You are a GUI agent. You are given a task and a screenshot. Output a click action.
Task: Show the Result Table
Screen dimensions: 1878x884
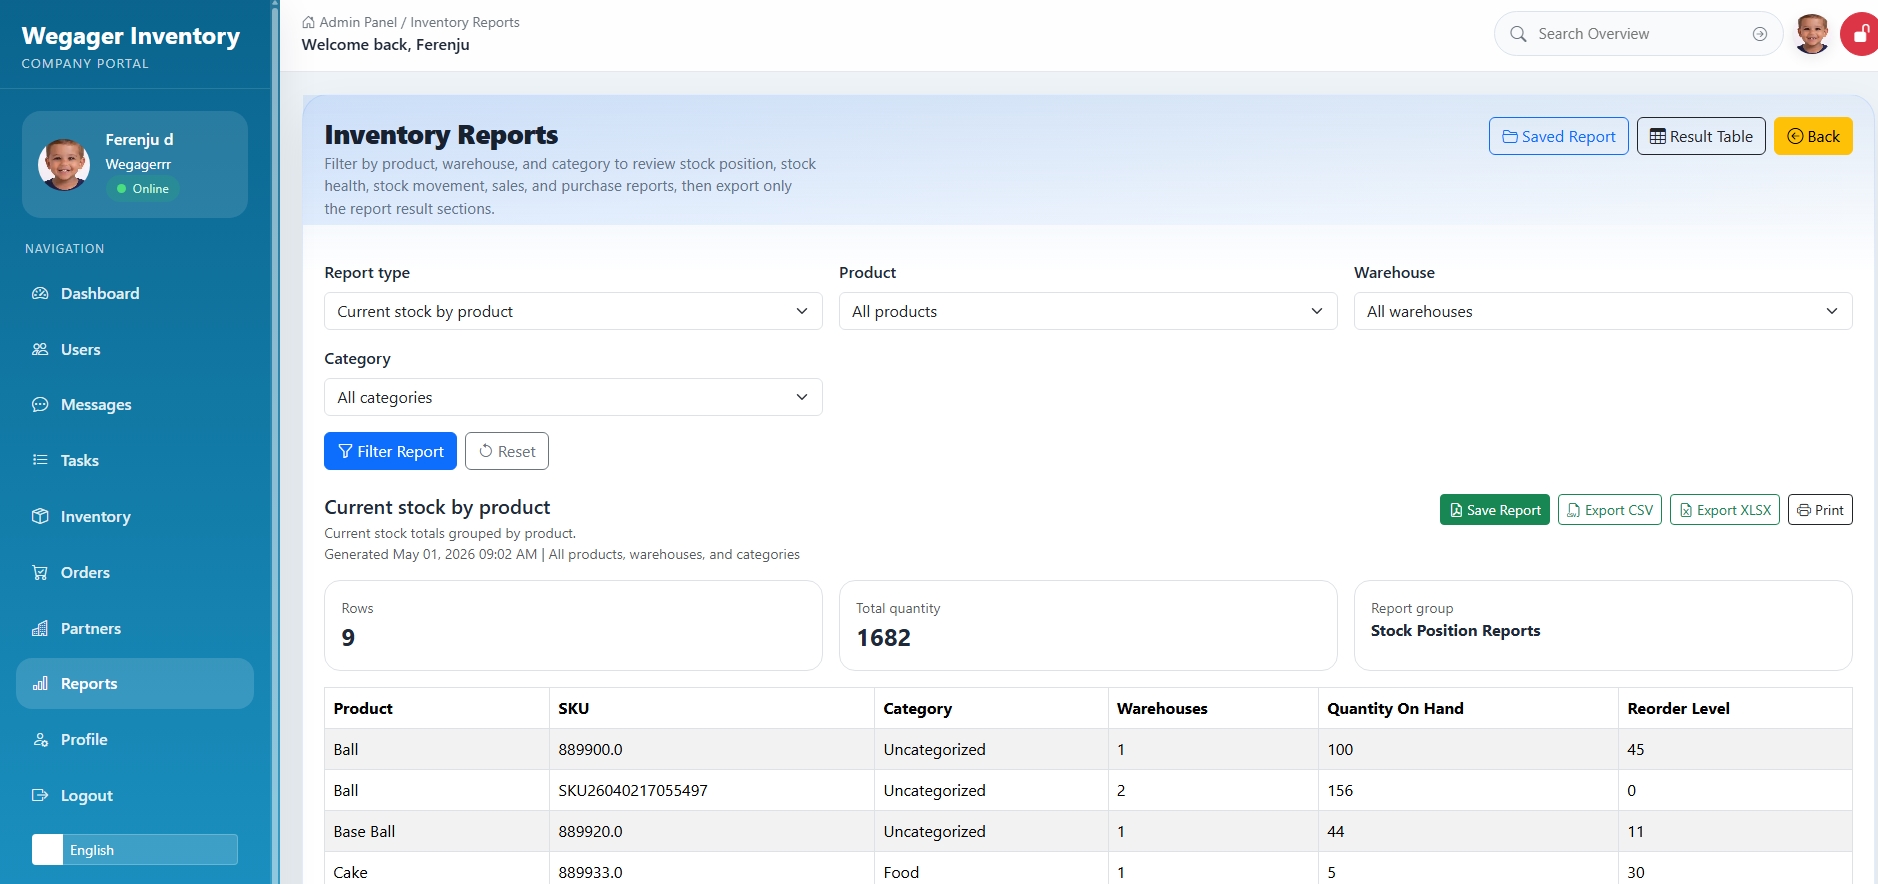pos(1701,136)
